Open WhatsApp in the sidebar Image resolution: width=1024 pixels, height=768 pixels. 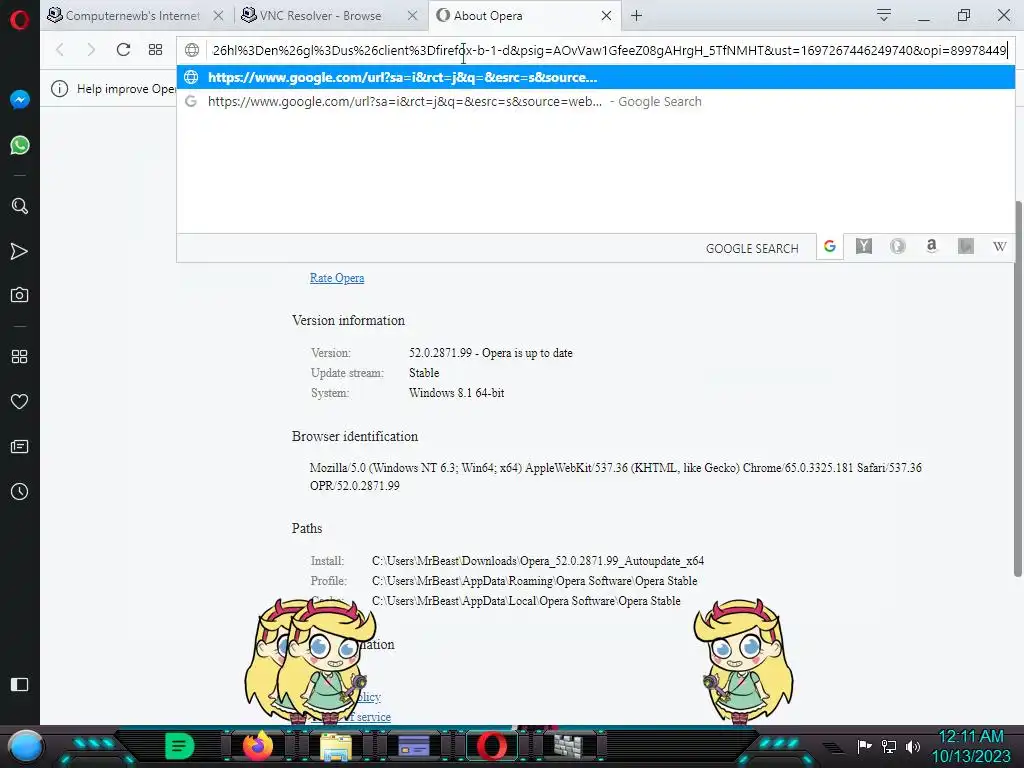pyautogui.click(x=20, y=145)
